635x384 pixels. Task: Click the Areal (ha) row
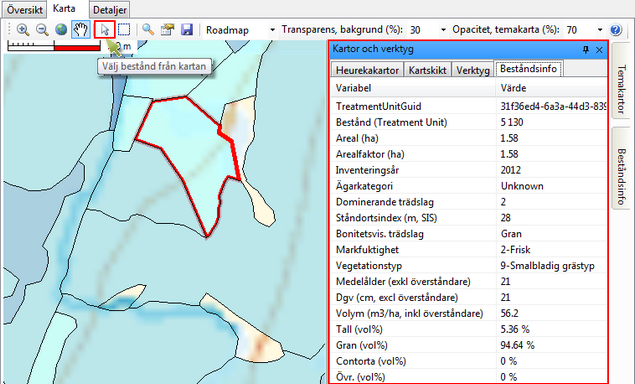(469, 138)
